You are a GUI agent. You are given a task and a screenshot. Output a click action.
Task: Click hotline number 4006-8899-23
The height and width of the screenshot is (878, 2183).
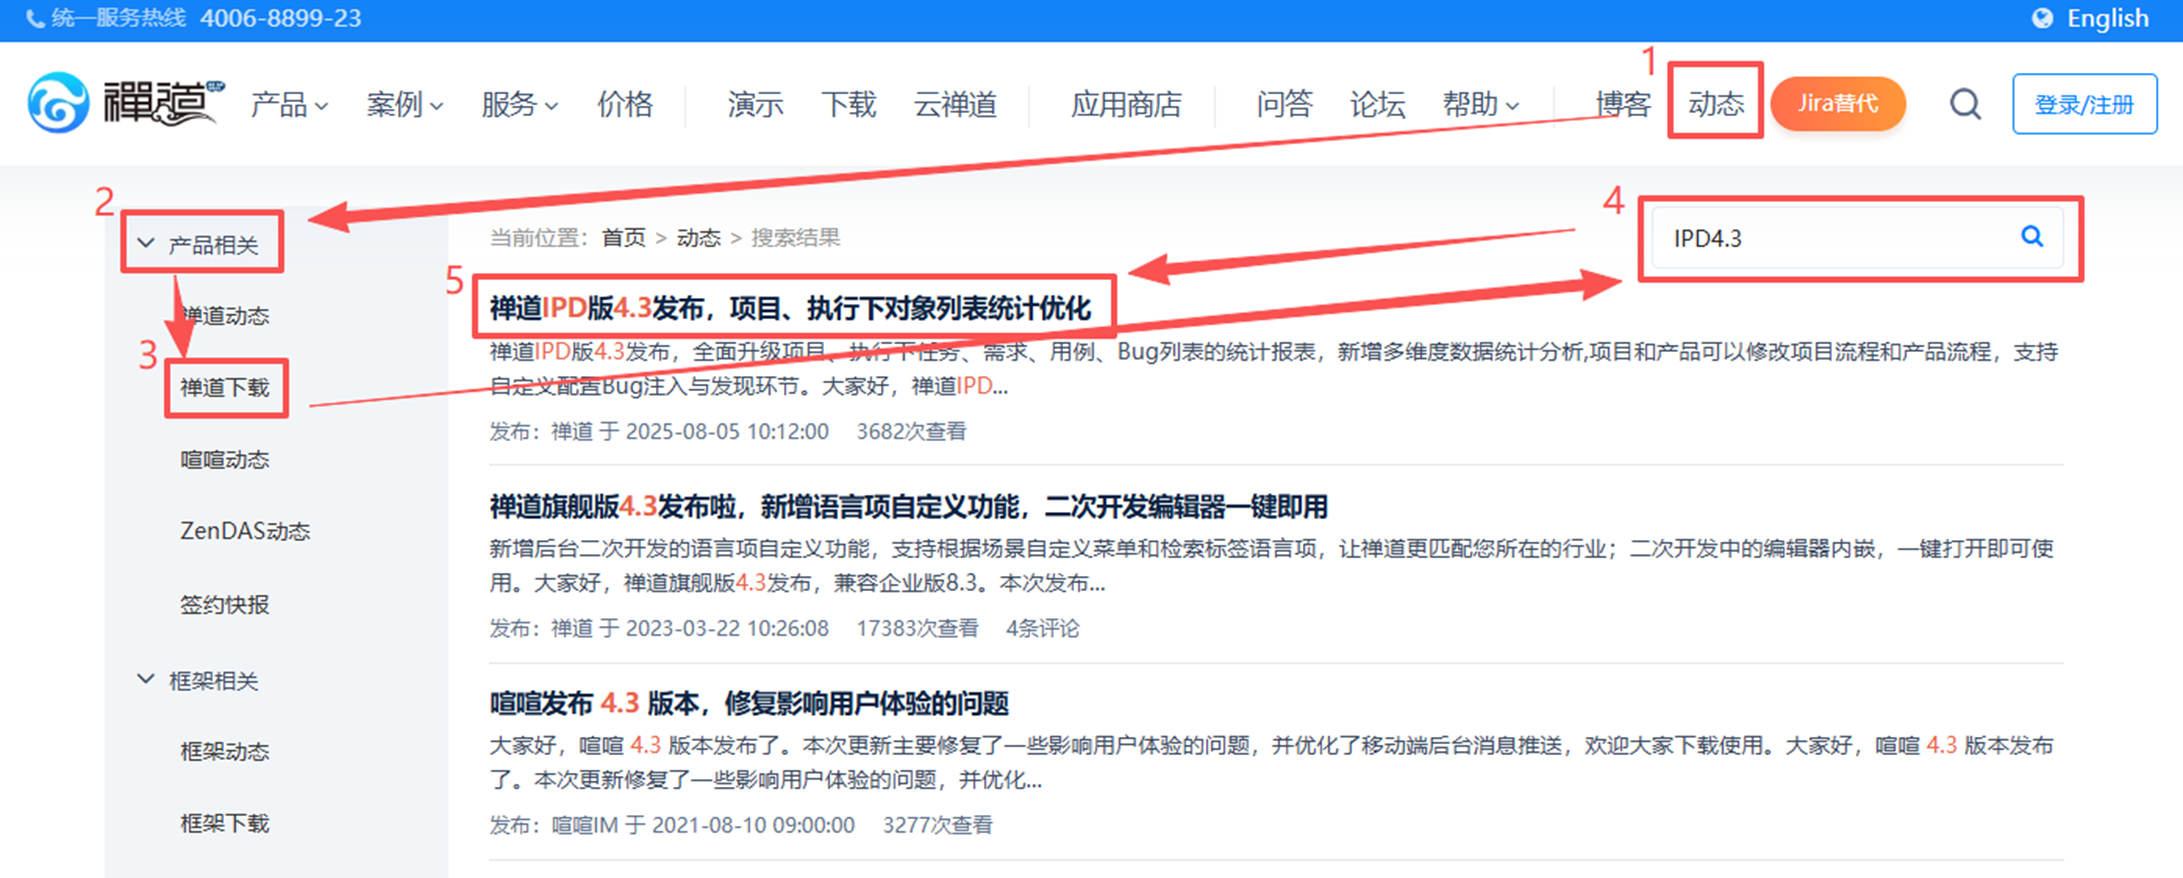(281, 19)
